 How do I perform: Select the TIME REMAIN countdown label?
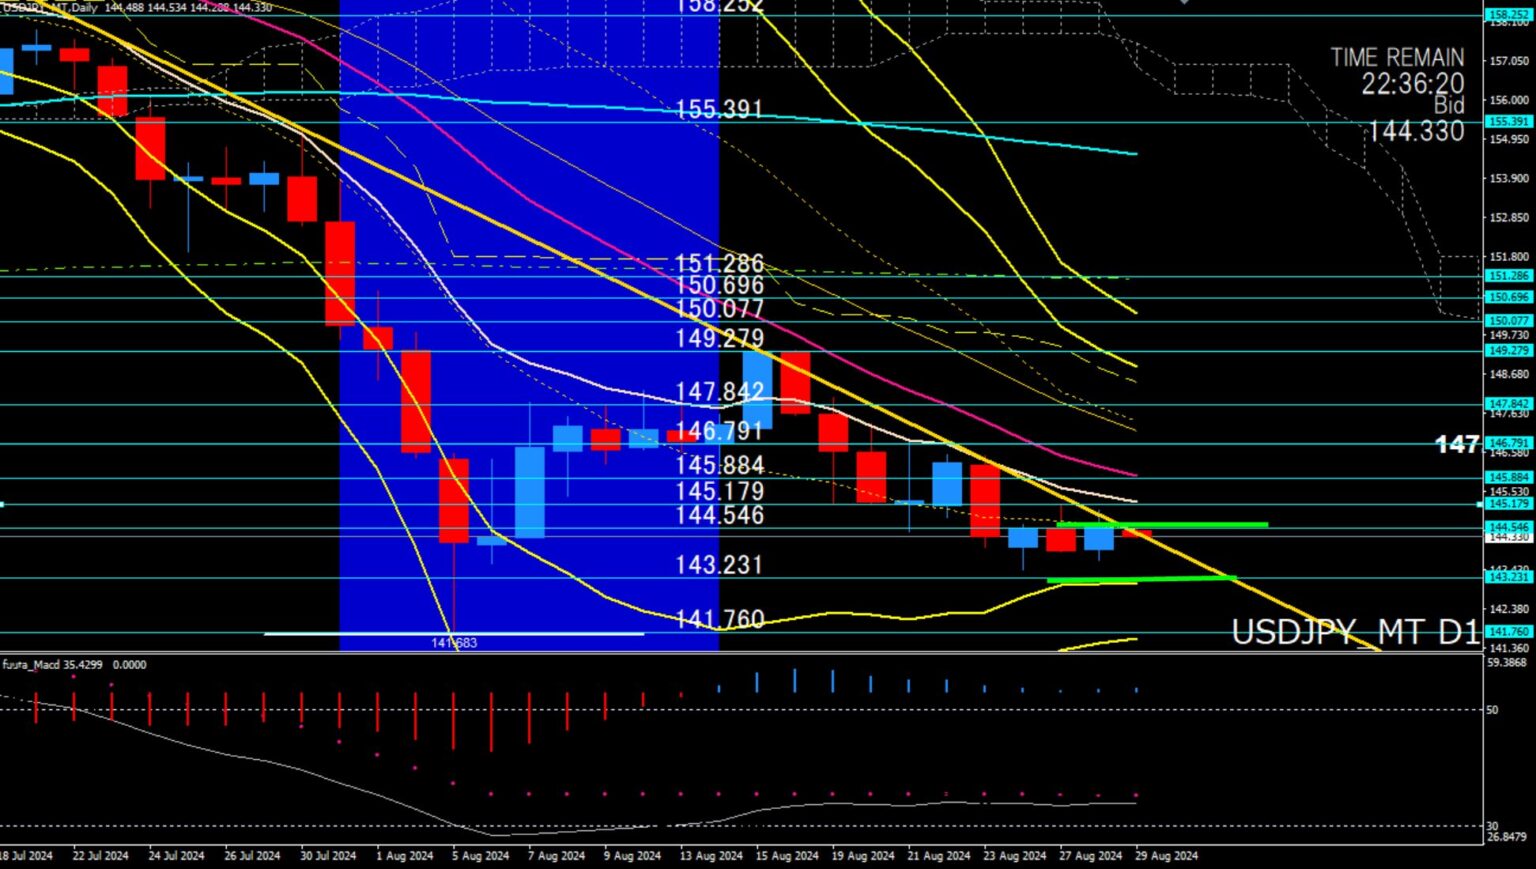coord(1396,58)
